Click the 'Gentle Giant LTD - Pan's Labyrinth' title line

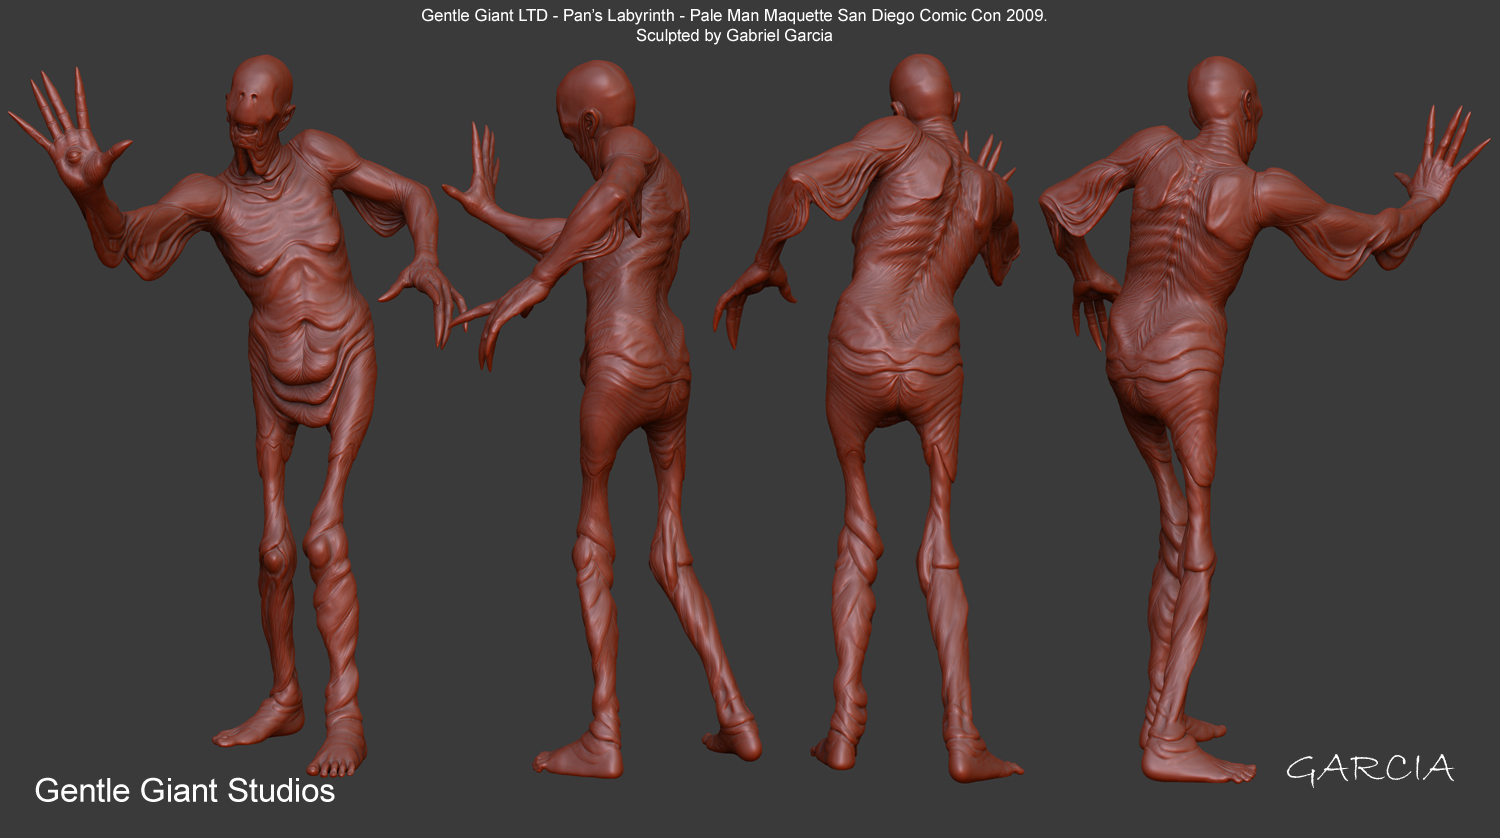[x=734, y=16]
